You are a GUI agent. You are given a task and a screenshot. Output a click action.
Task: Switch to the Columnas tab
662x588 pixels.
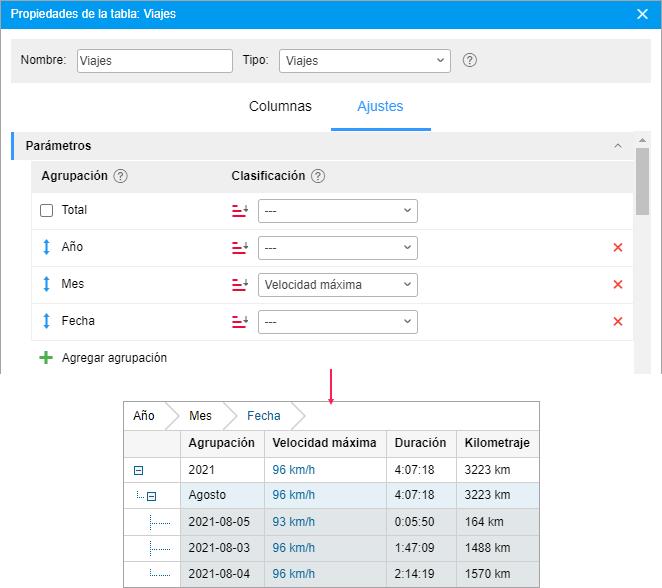(x=280, y=106)
